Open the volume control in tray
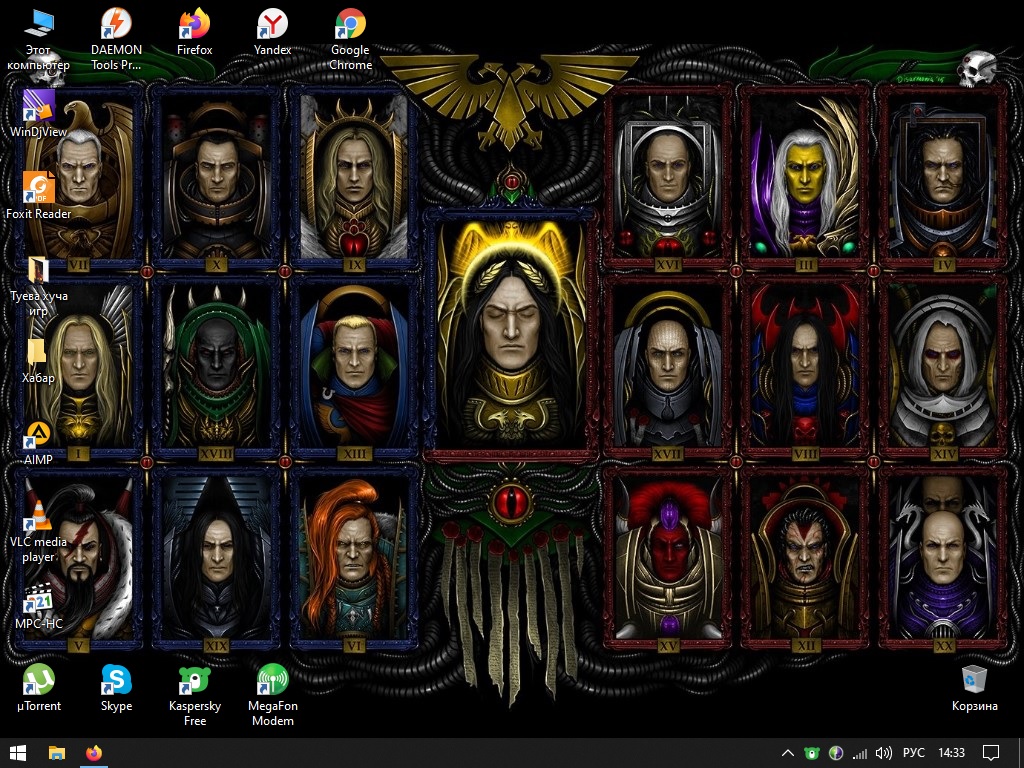Image resolution: width=1024 pixels, height=768 pixels. (x=884, y=753)
